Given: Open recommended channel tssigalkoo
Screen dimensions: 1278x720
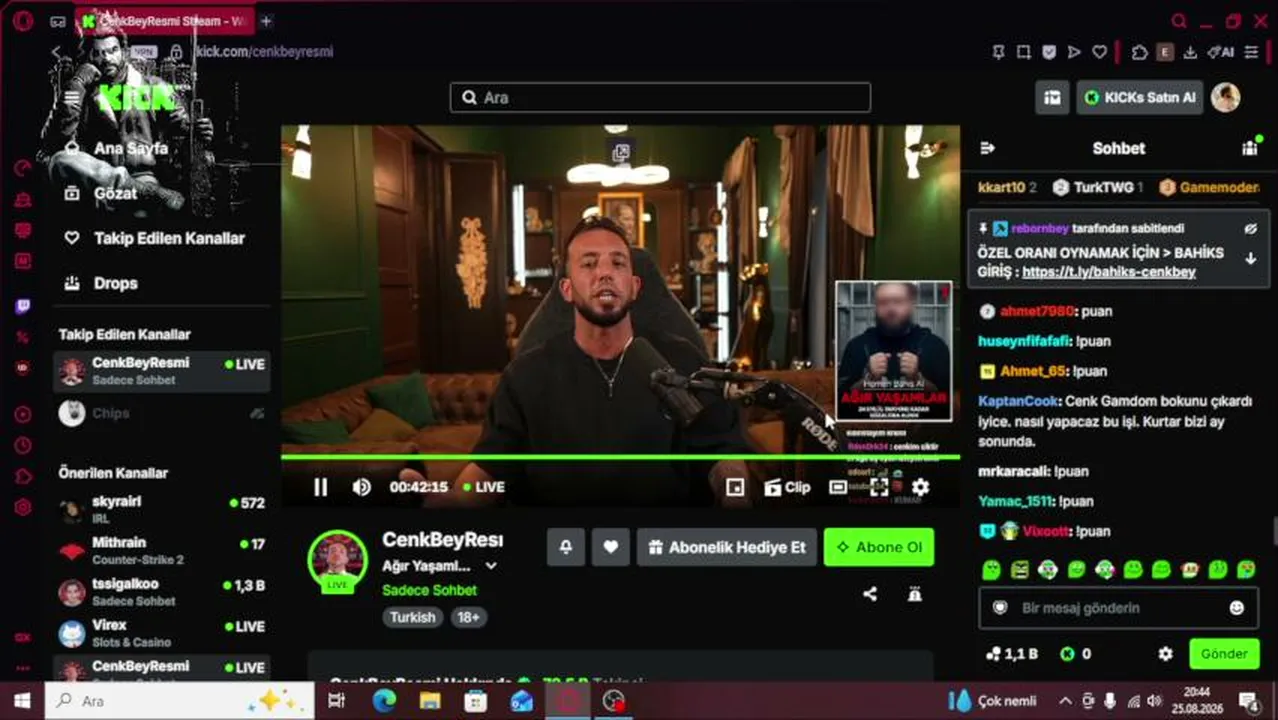Looking at the screenshot, I should pos(161,592).
